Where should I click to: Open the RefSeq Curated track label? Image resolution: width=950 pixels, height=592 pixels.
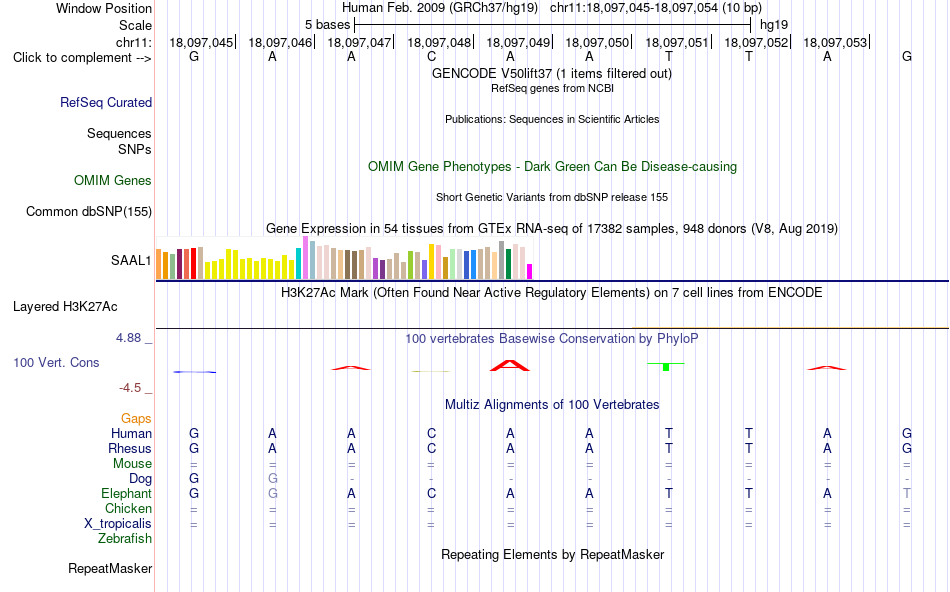pyautogui.click(x=106, y=102)
